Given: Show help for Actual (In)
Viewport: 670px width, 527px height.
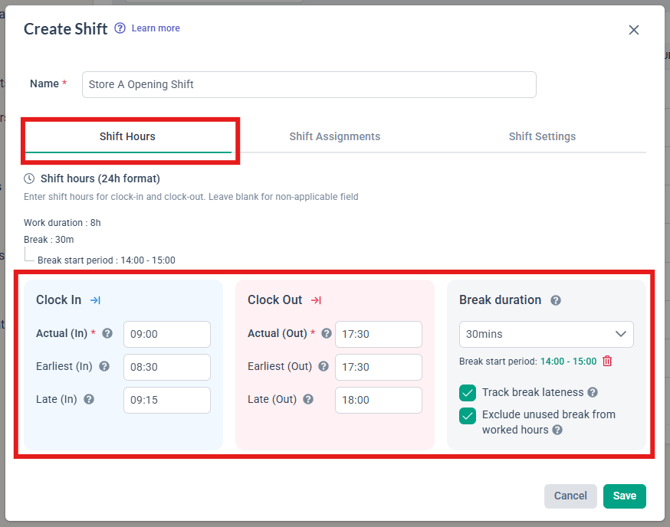Looking at the screenshot, I should (107, 333).
